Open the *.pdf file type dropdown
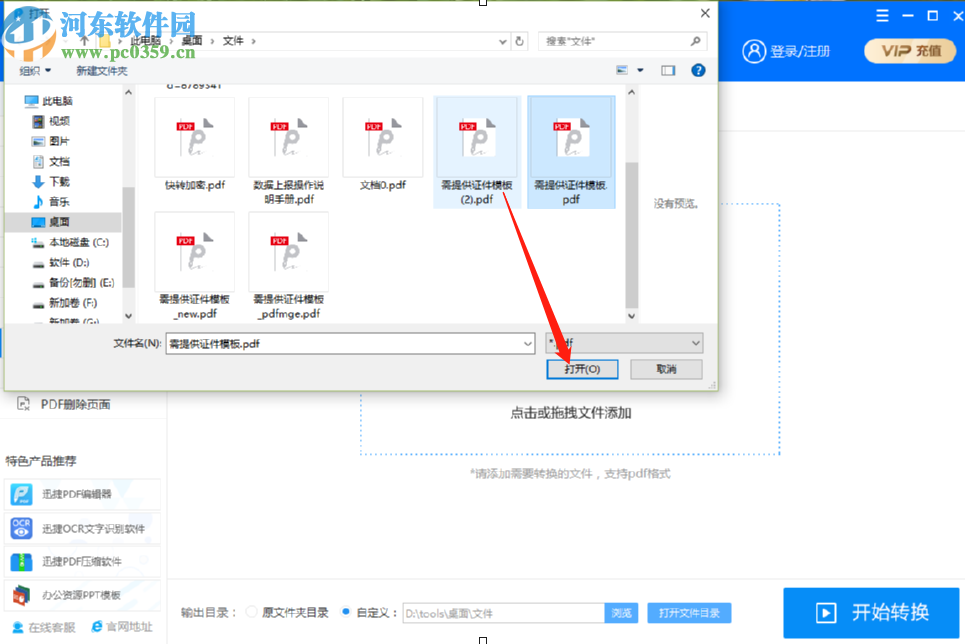This screenshot has height=644, width=965. (624, 343)
